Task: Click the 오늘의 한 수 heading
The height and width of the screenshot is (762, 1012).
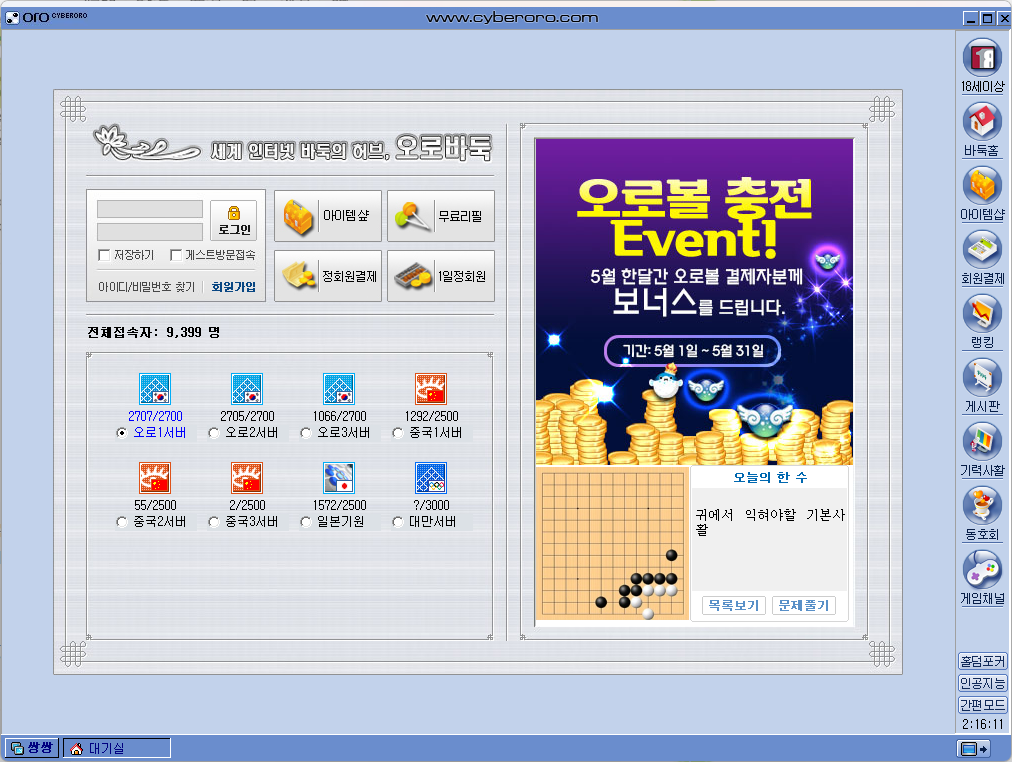Action: click(x=770, y=477)
